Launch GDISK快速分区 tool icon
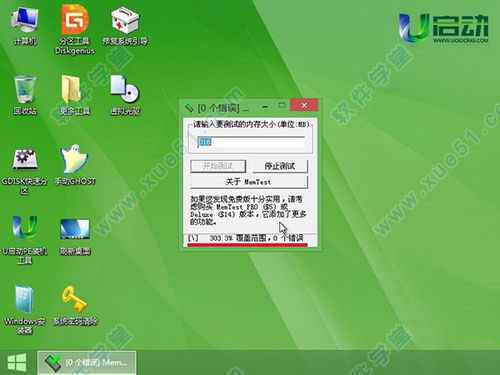 (25, 171)
